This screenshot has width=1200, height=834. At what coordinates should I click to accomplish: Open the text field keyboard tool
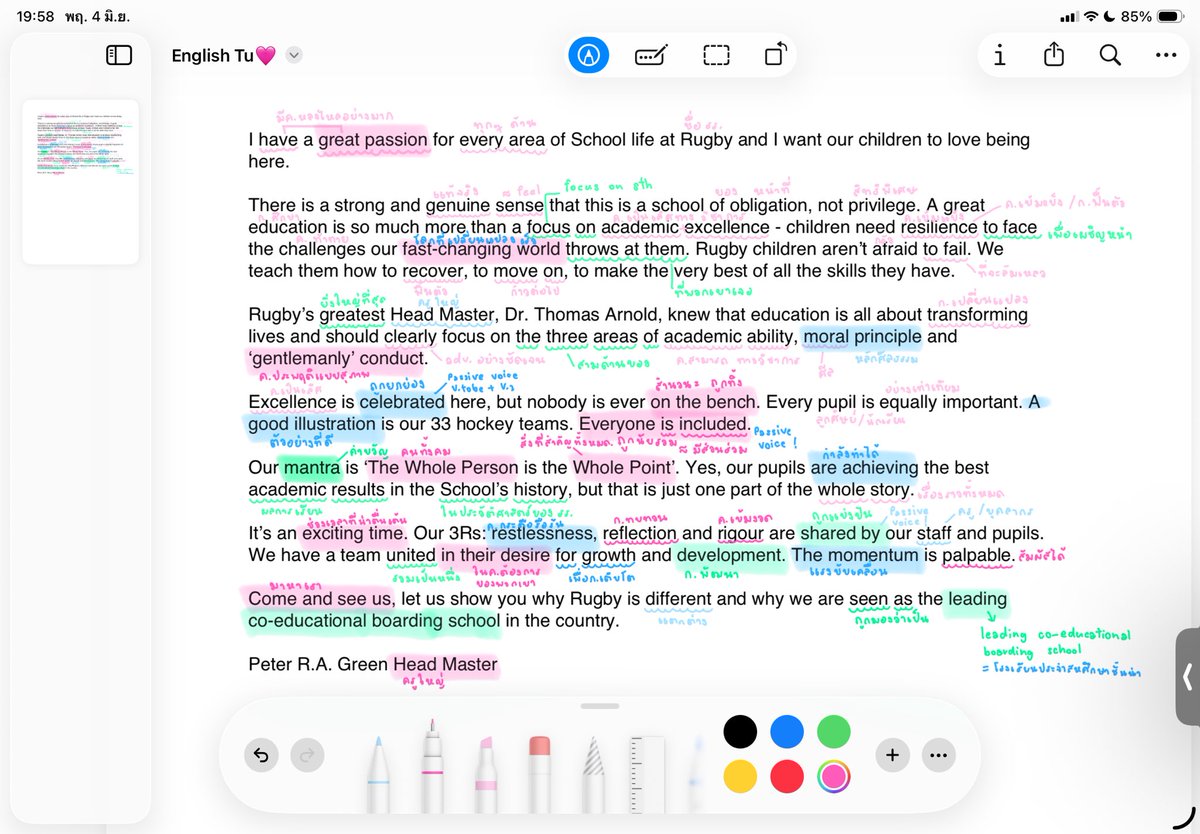[651, 55]
